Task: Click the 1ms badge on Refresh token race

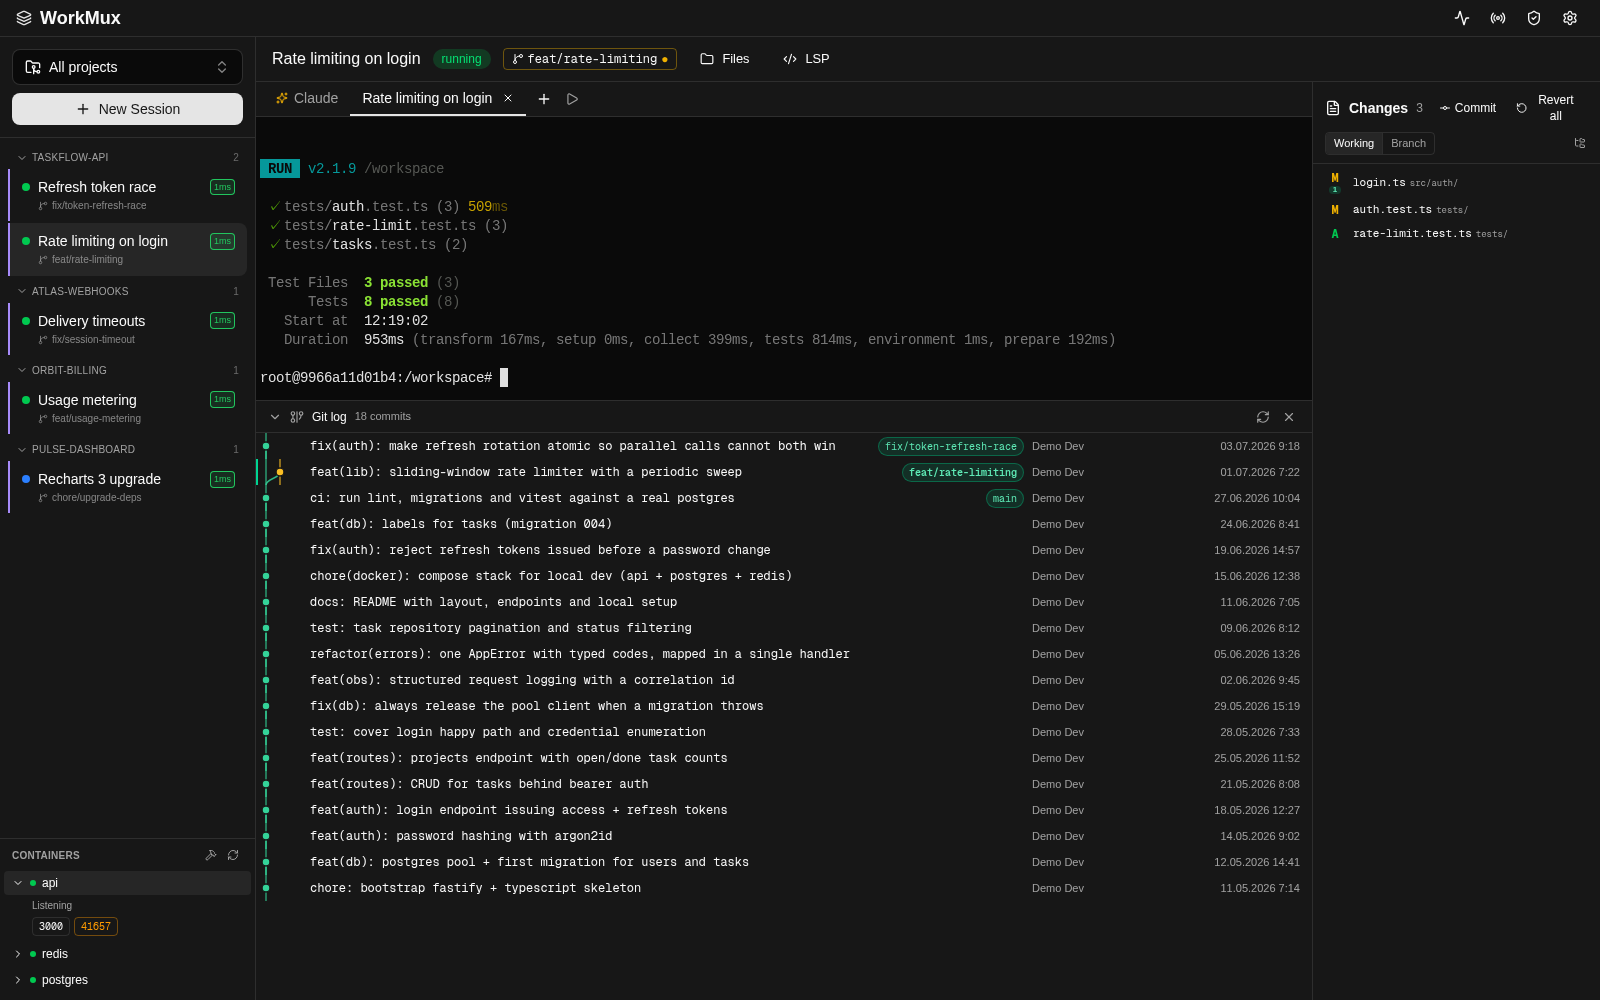Action: [x=222, y=187]
